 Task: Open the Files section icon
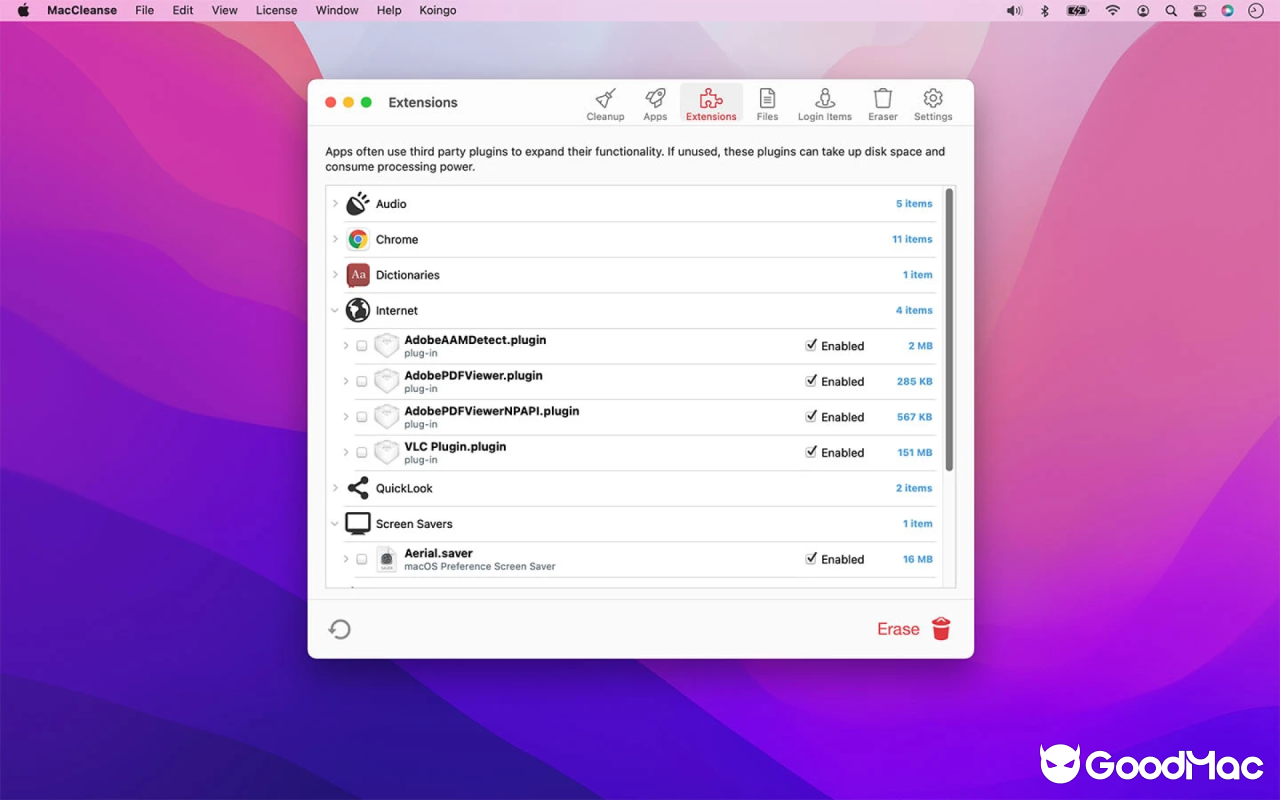[x=767, y=100]
